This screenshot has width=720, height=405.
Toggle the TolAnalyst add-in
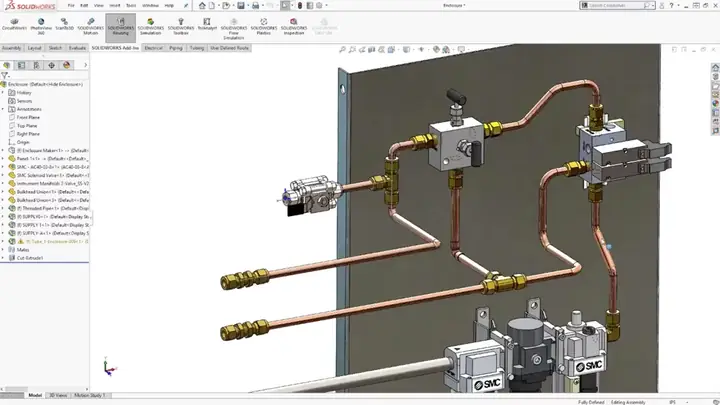207,24
